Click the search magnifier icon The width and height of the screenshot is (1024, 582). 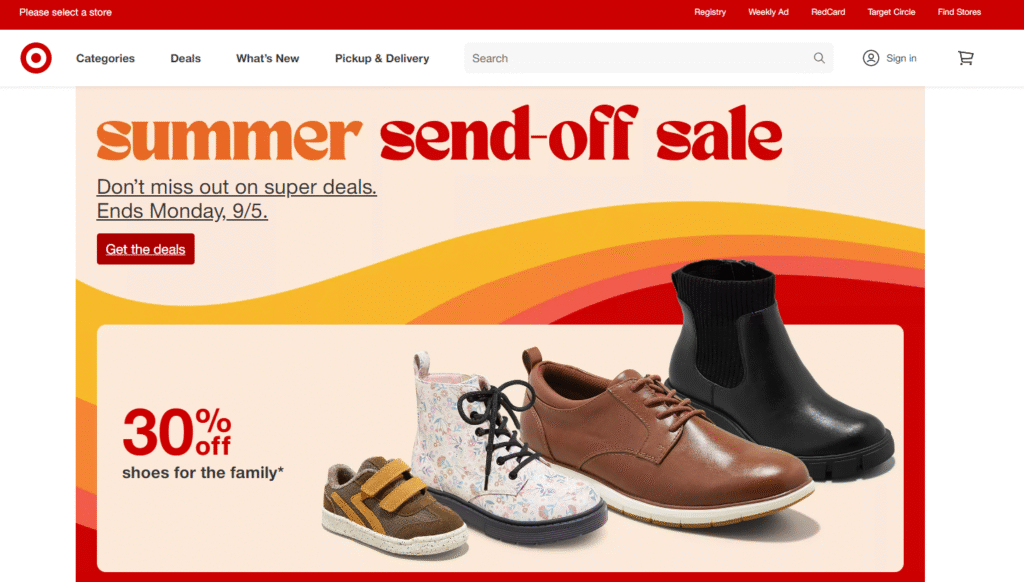tap(819, 58)
